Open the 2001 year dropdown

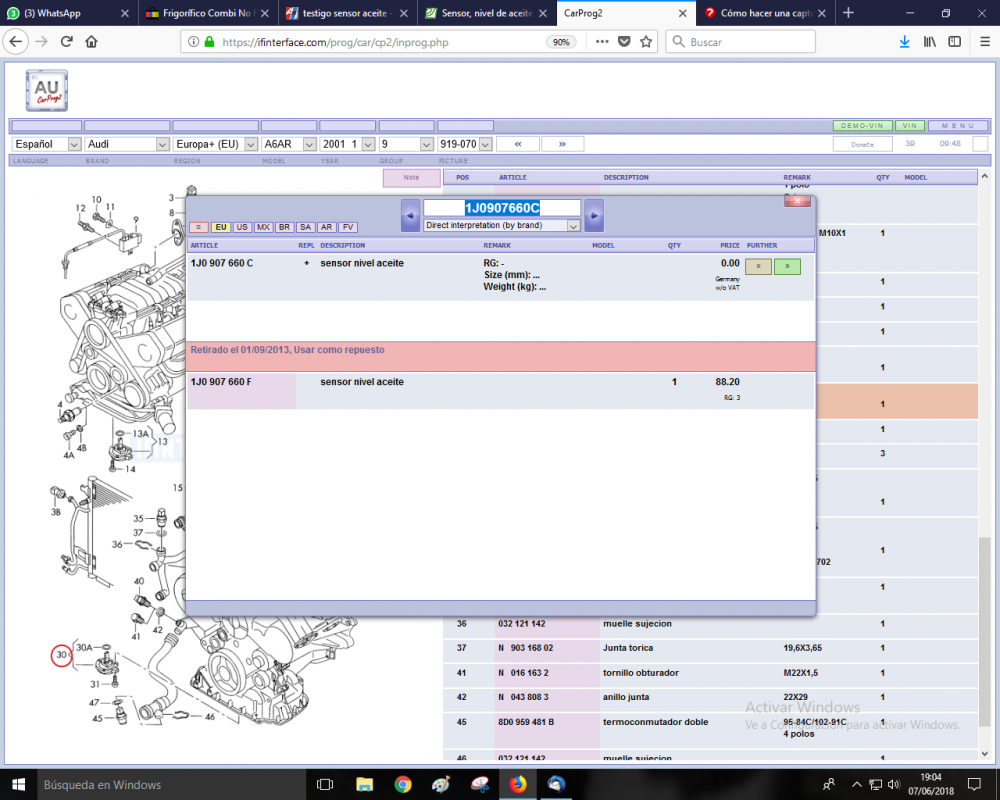[x=348, y=144]
